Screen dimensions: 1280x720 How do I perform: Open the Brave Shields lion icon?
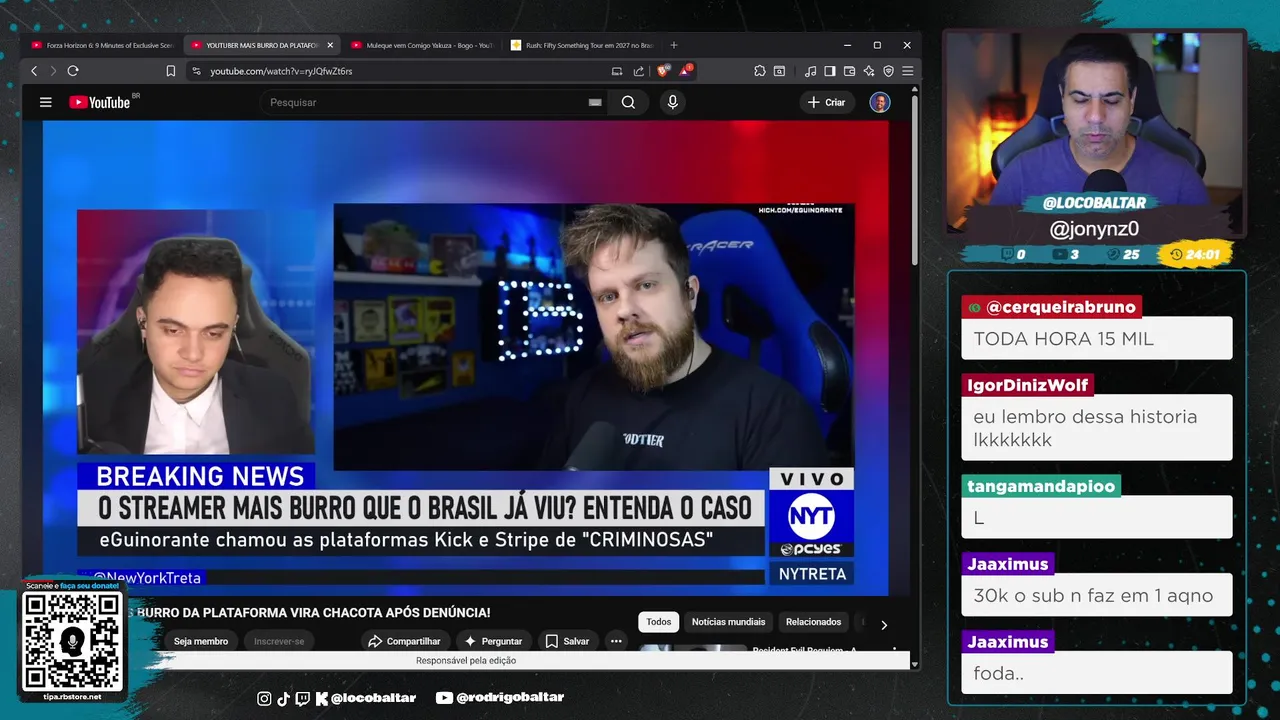point(663,71)
